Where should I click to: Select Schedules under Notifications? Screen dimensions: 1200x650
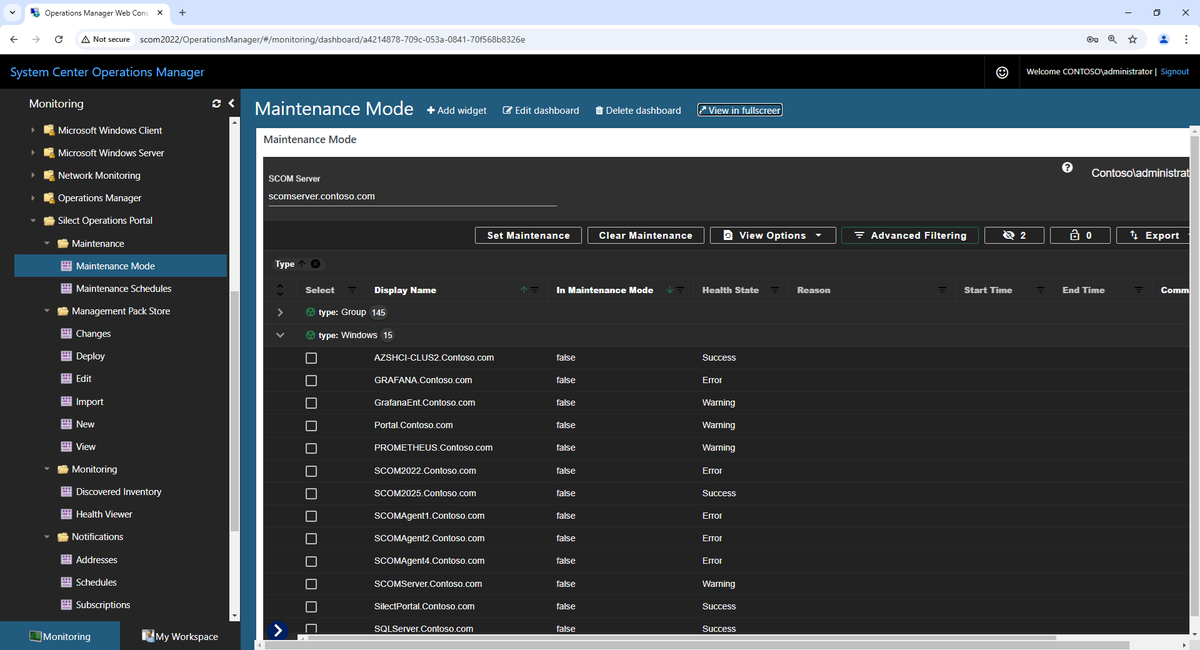tap(96, 582)
